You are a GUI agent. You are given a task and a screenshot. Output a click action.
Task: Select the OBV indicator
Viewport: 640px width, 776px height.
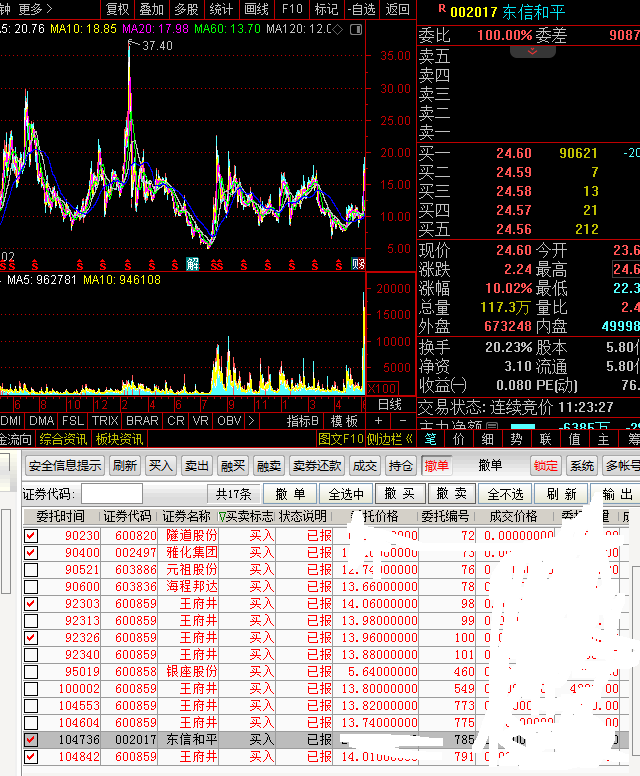(x=229, y=421)
